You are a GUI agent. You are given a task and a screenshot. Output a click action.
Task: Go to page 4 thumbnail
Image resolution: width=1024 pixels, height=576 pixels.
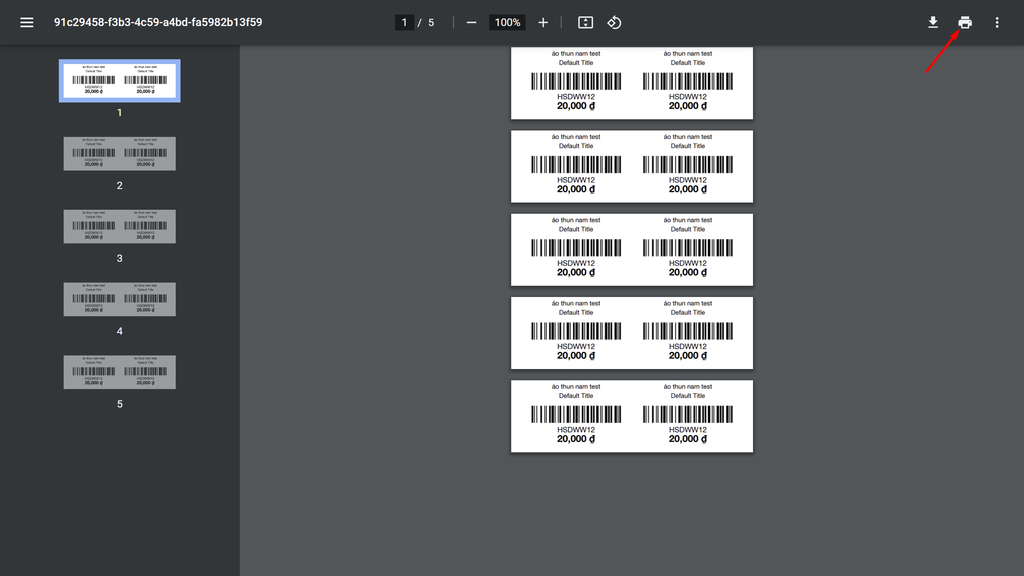coord(120,299)
